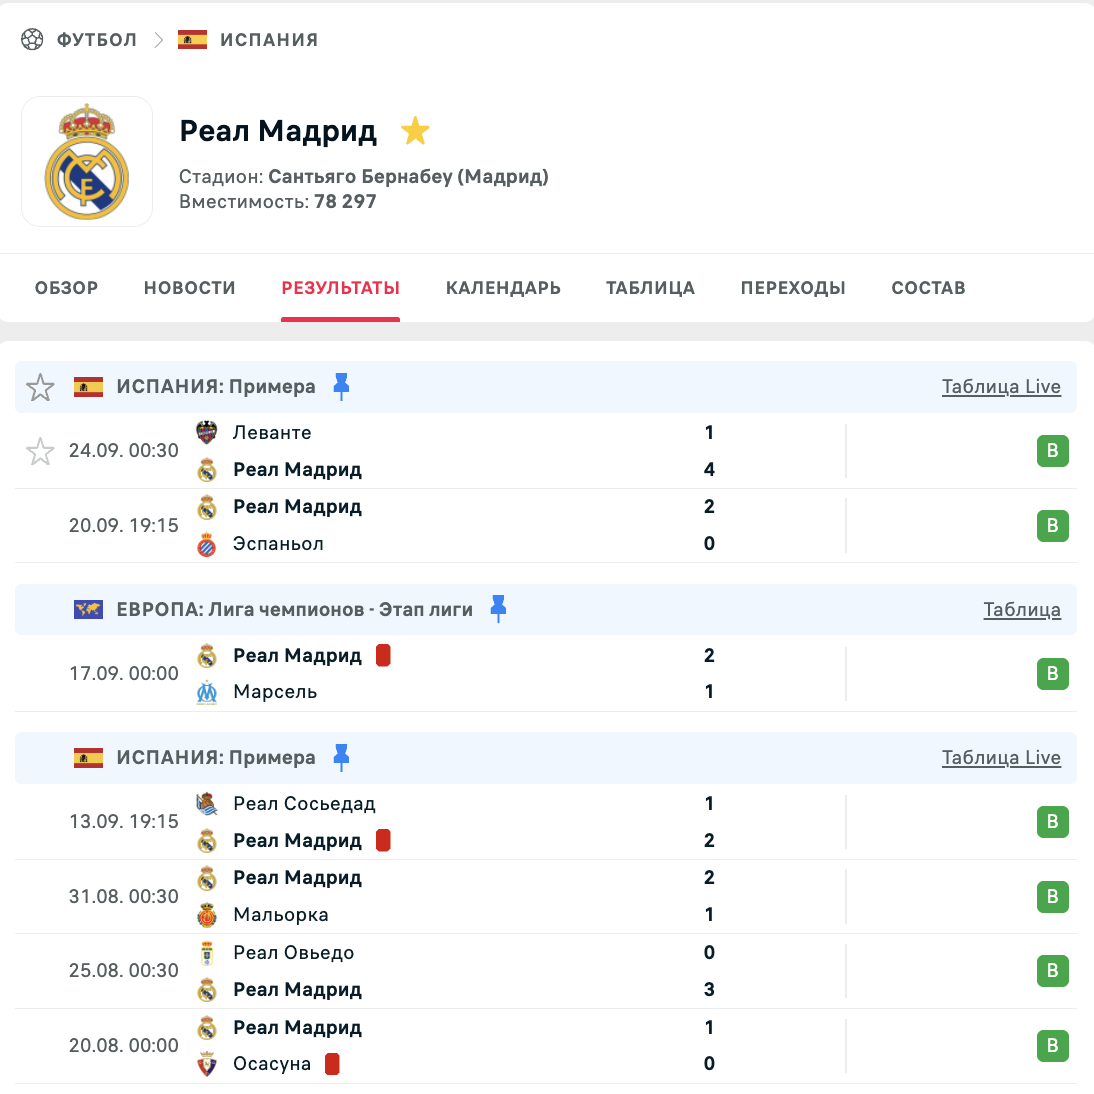Toggle the yellow favorite star beside Реал Мадрид
This screenshot has height=1094, width=1094.
(x=415, y=130)
